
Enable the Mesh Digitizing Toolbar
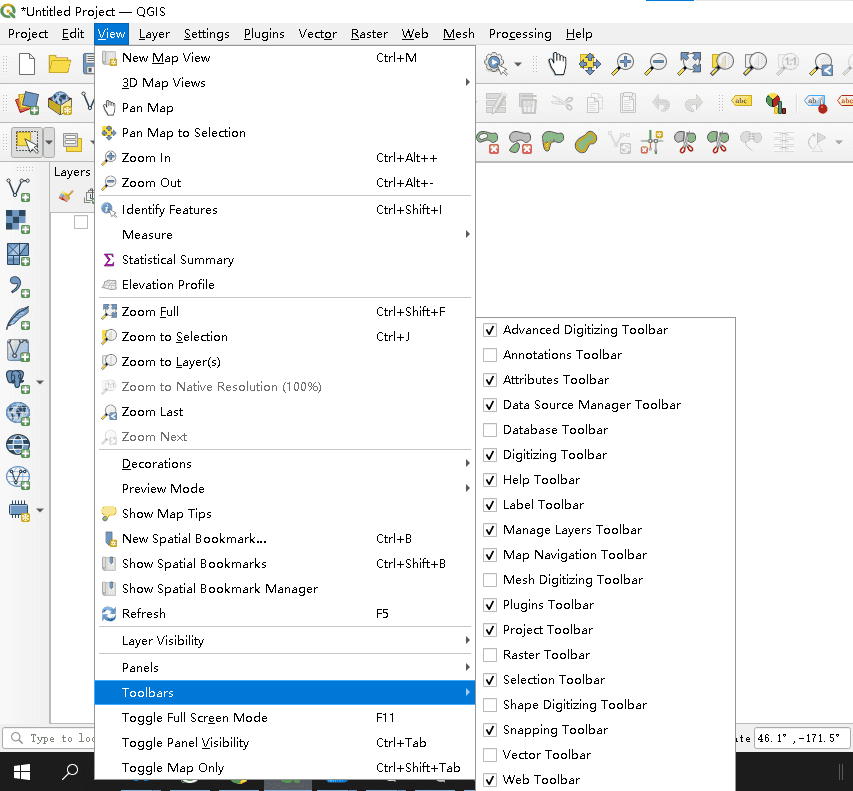(490, 580)
